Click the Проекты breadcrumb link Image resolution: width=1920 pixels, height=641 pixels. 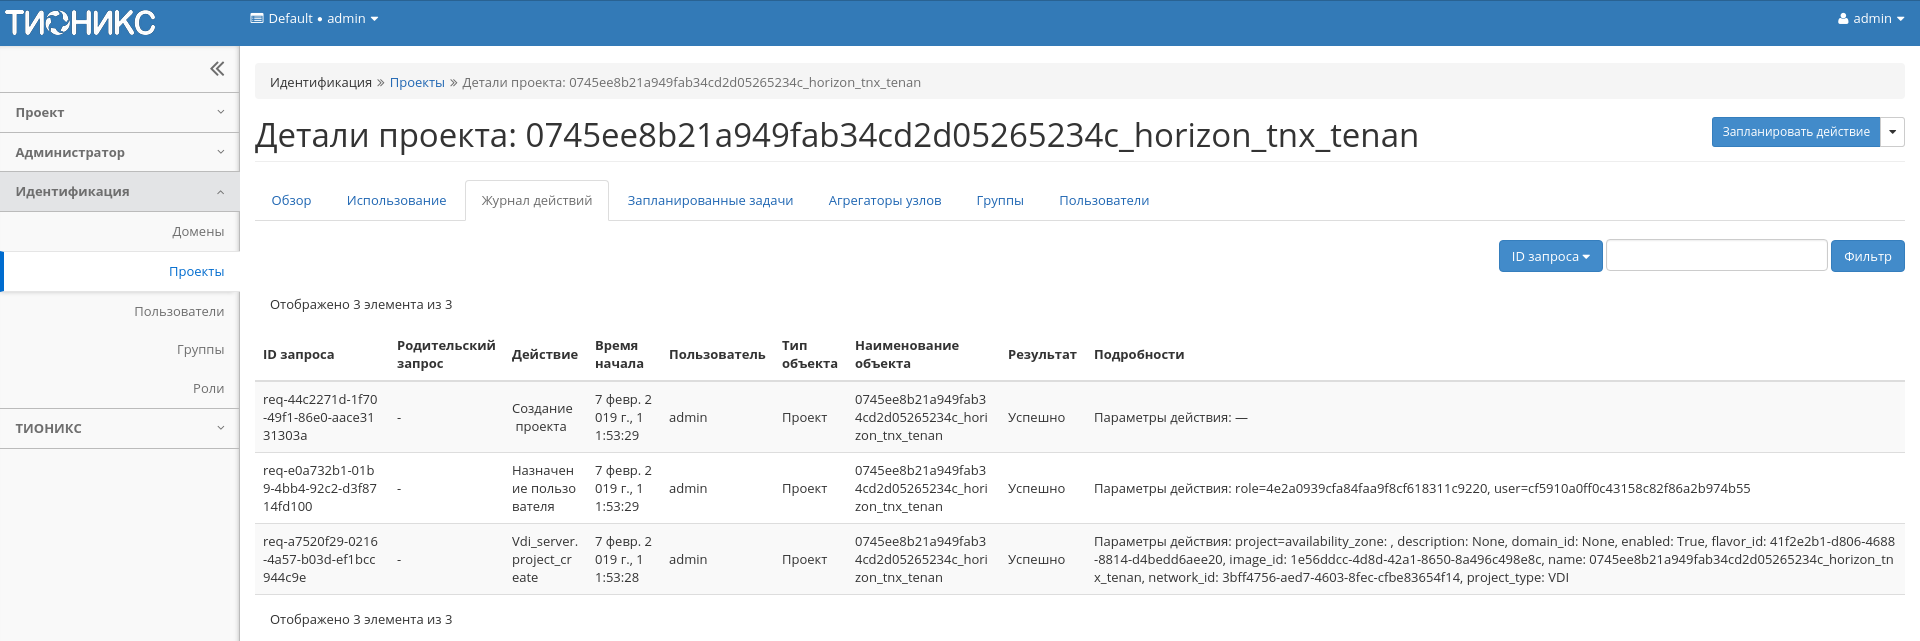(x=417, y=83)
